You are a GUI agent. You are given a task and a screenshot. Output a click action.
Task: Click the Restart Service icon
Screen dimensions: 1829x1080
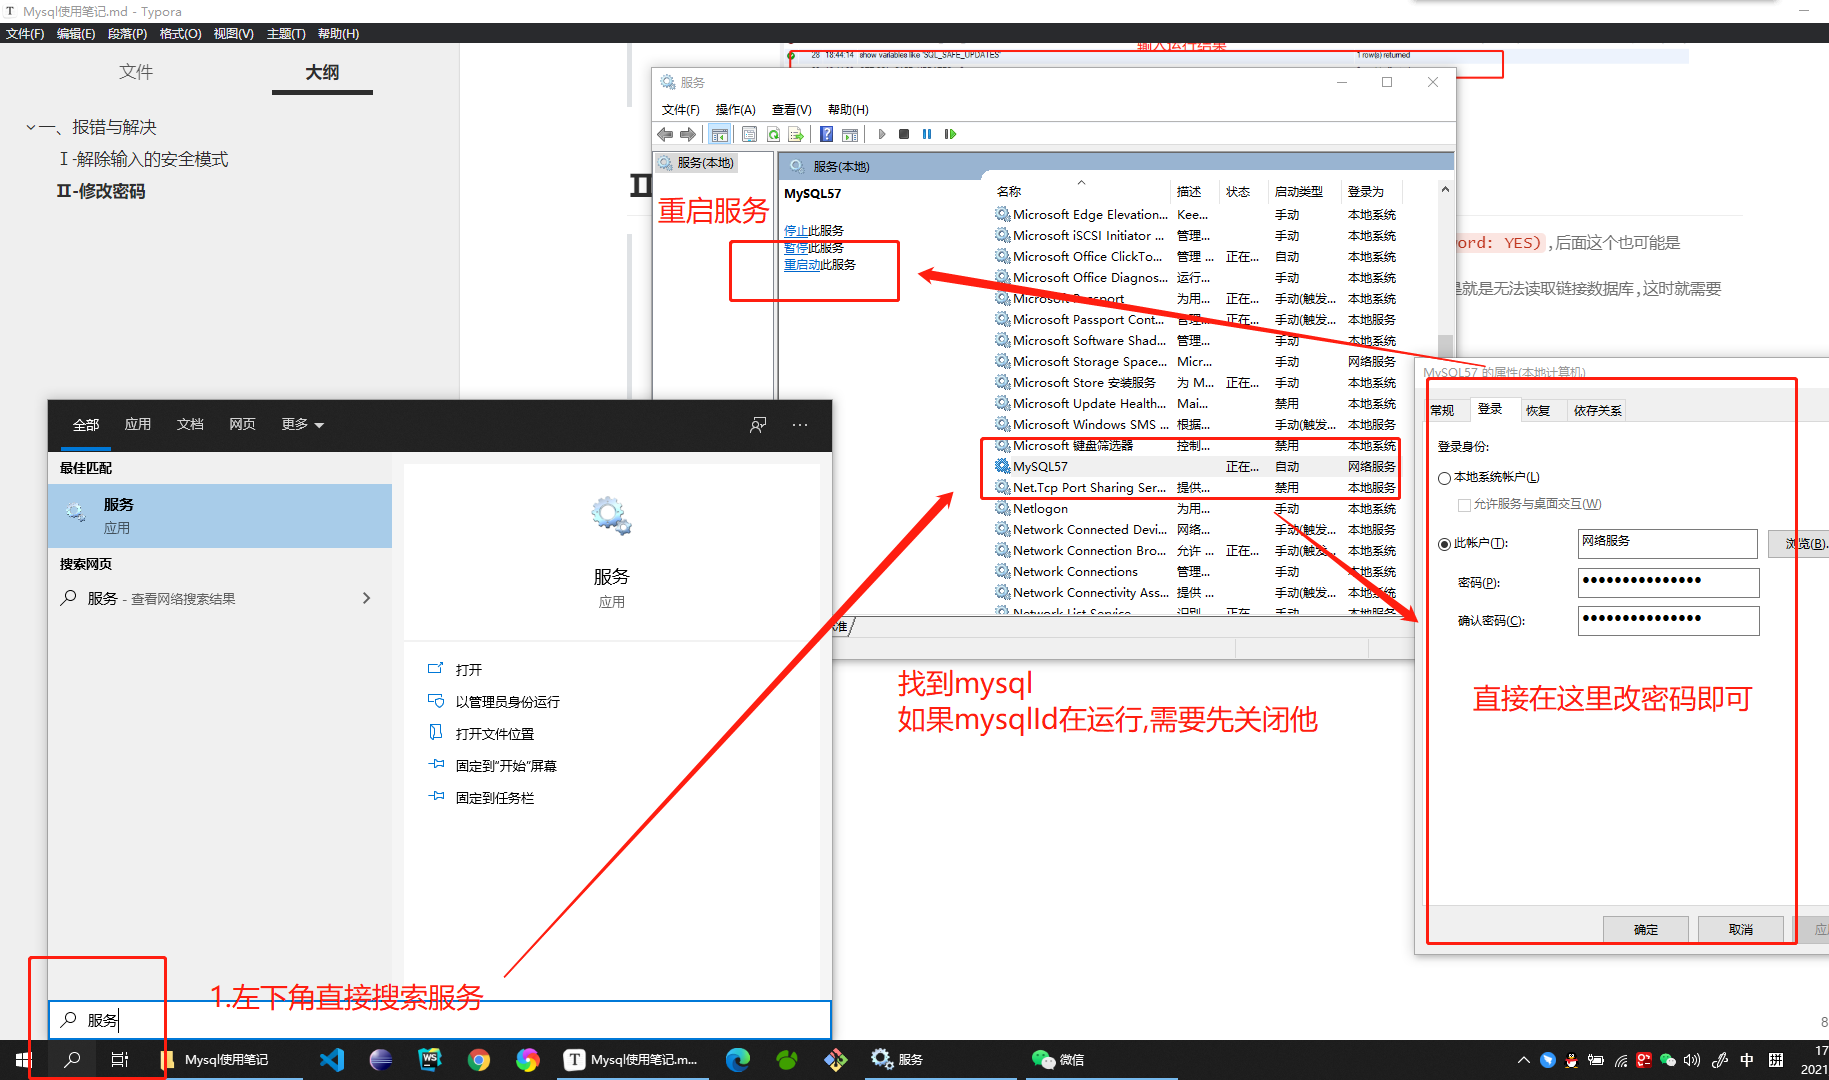click(950, 134)
